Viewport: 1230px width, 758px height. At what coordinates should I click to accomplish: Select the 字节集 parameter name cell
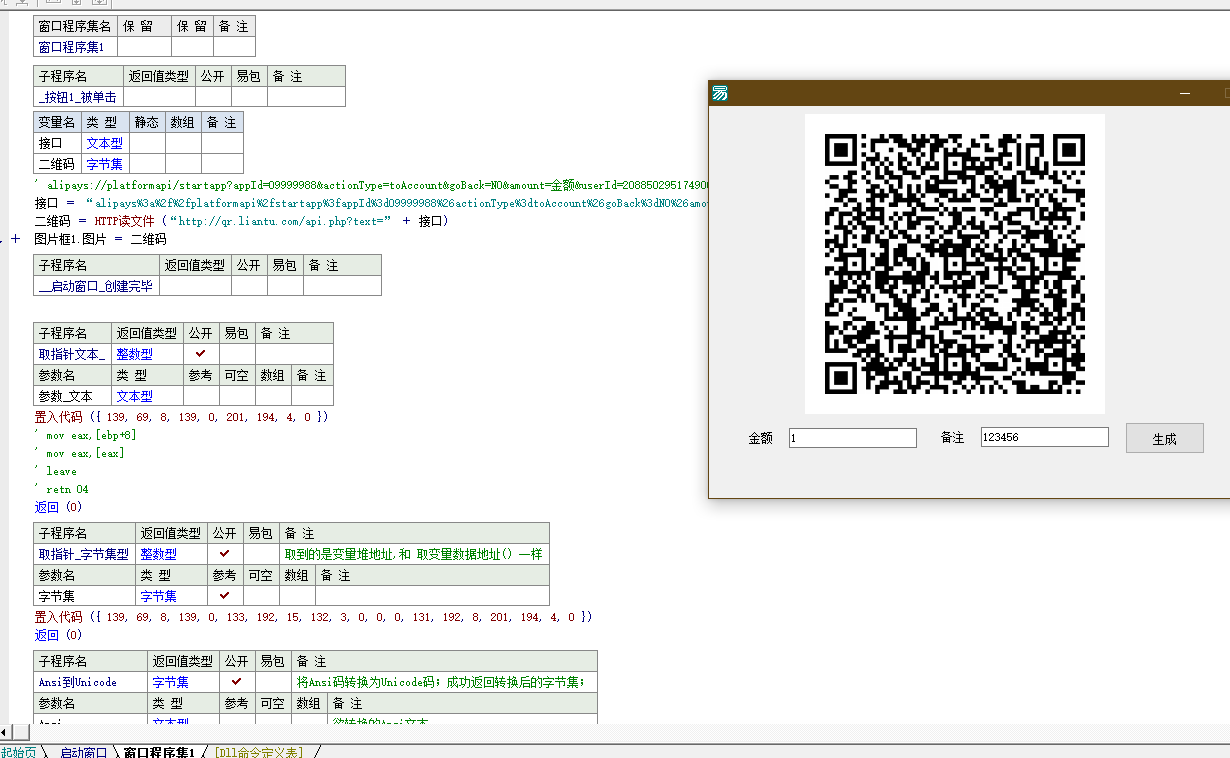[84, 596]
